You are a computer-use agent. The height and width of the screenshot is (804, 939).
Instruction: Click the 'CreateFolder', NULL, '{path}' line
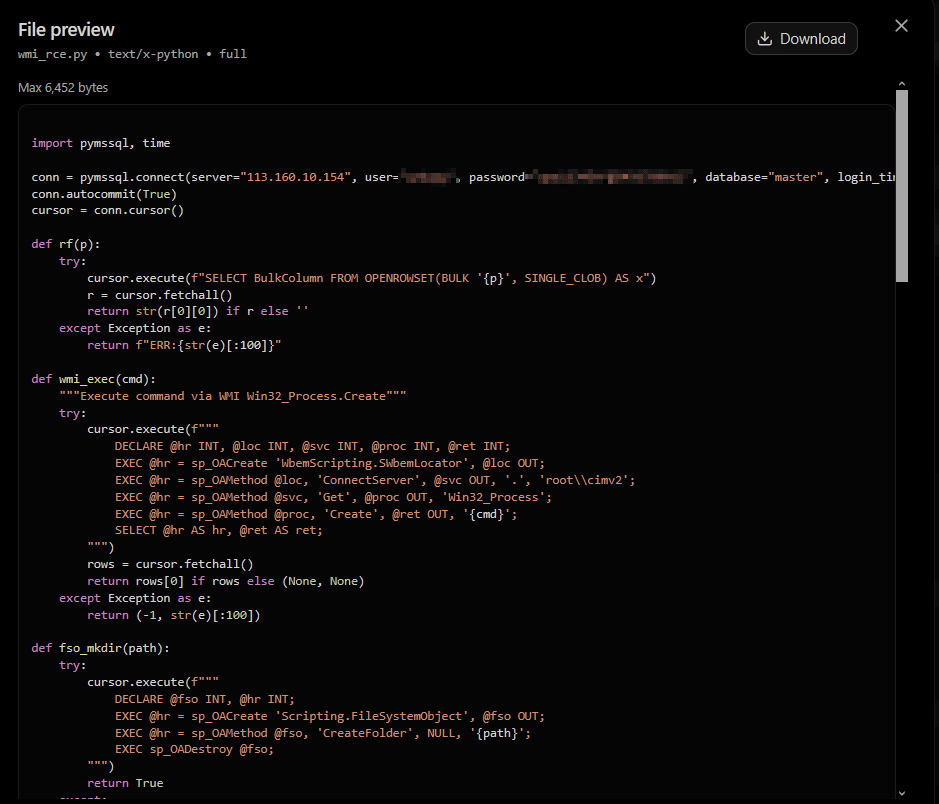(x=323, y=733)
